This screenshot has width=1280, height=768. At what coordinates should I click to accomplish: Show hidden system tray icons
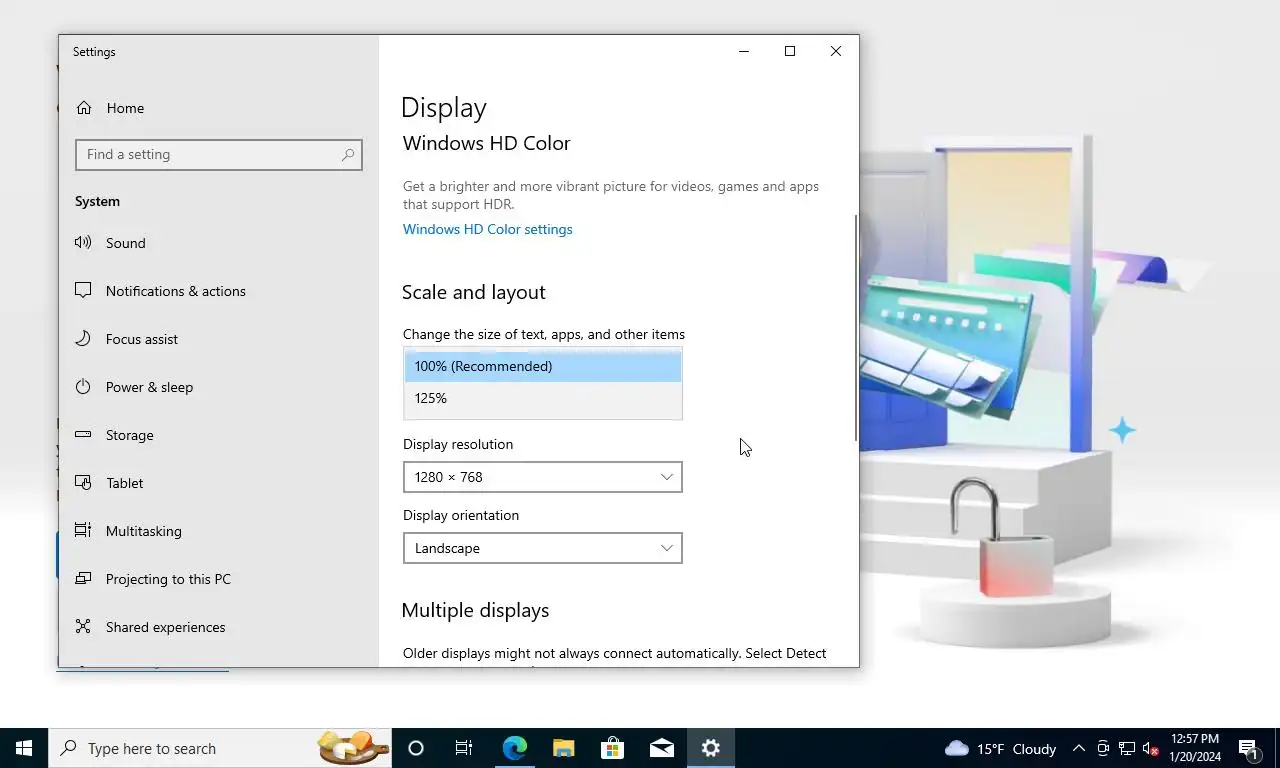(1079, 748)
